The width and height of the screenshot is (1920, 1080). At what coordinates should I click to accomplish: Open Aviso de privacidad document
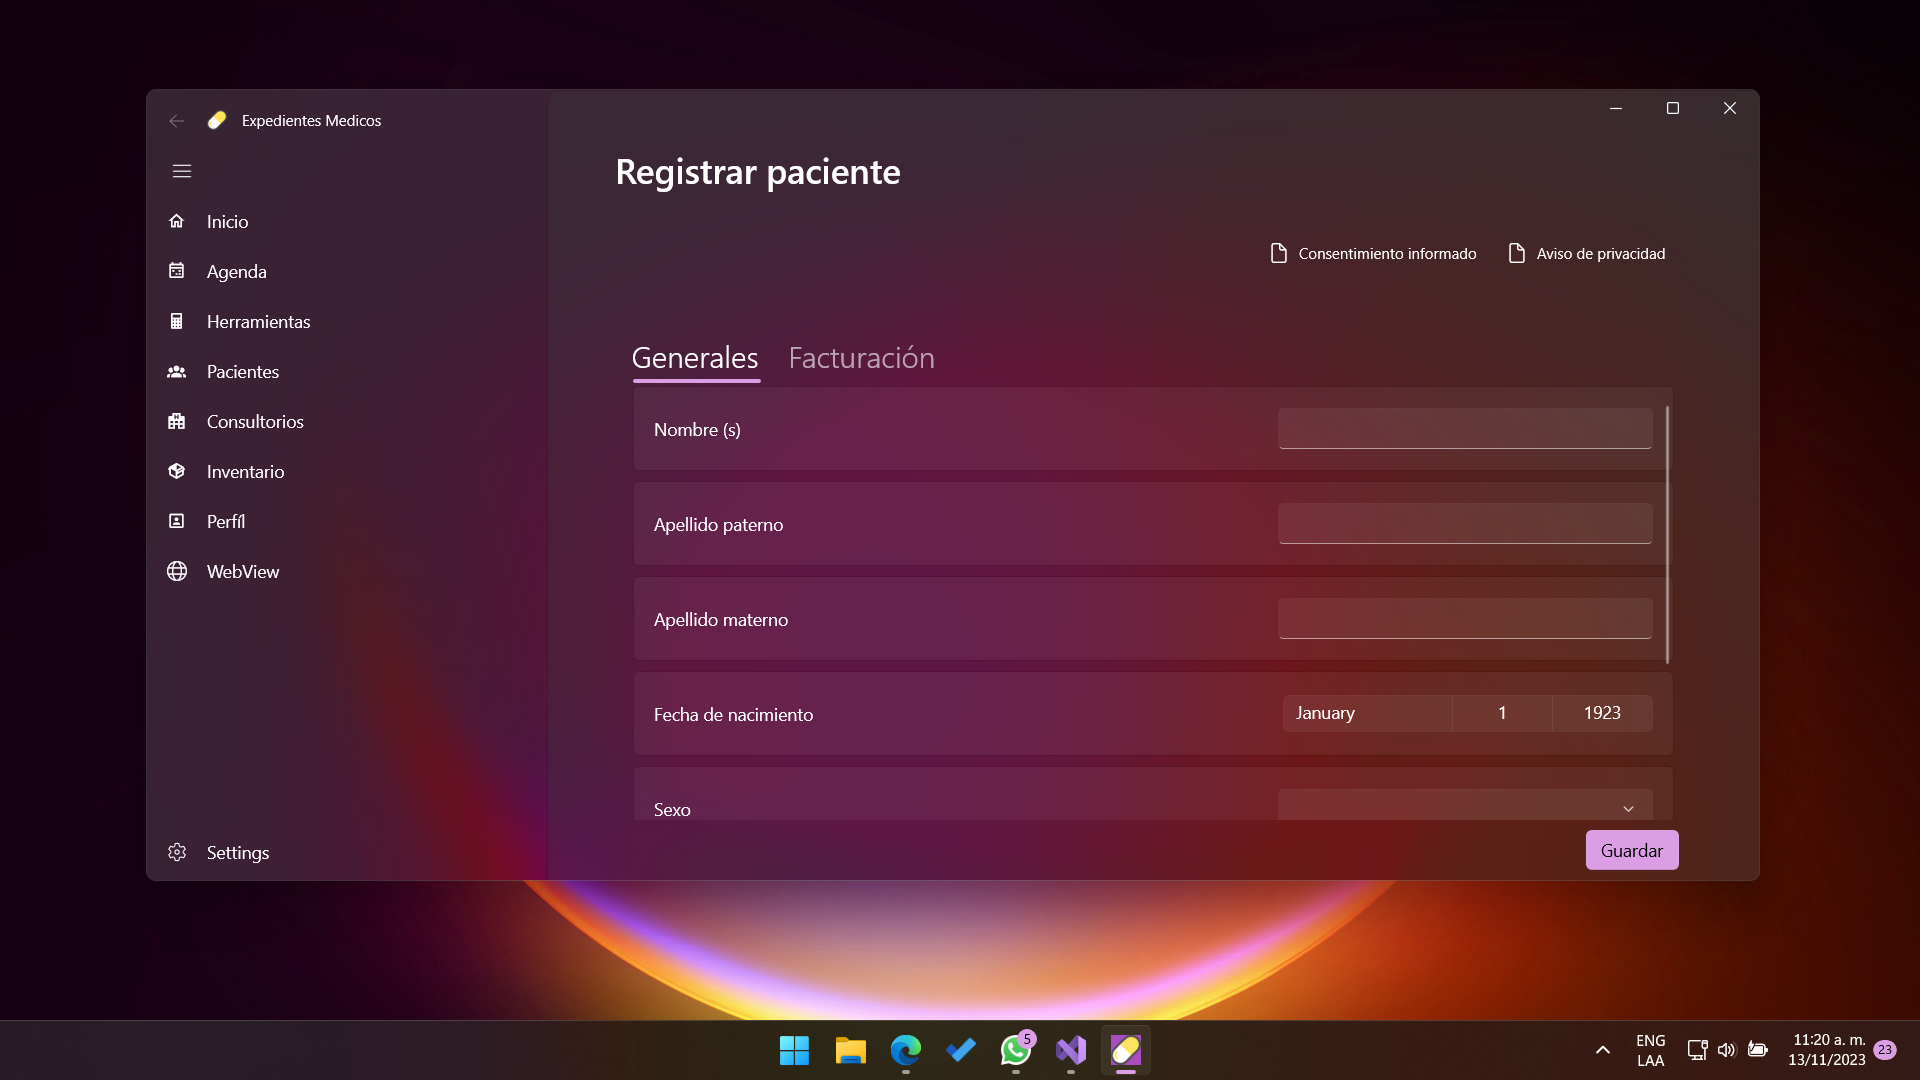[x=1586, y=254]
